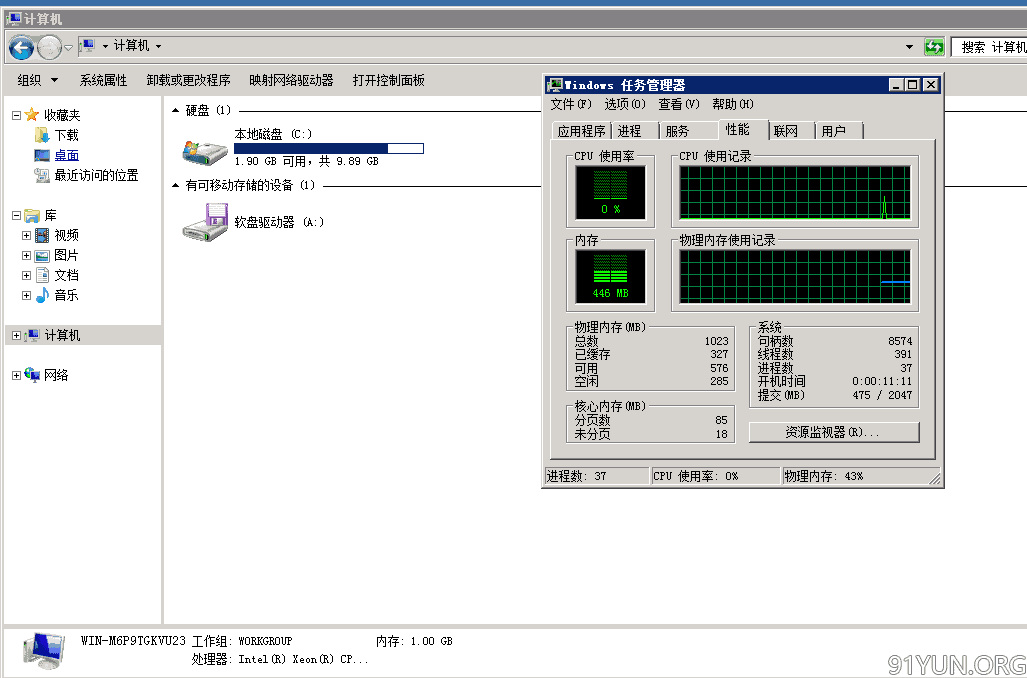Screen dimensions: 1027x678
Task: Expand the 网络 tree node
Action: pos(16,375)
